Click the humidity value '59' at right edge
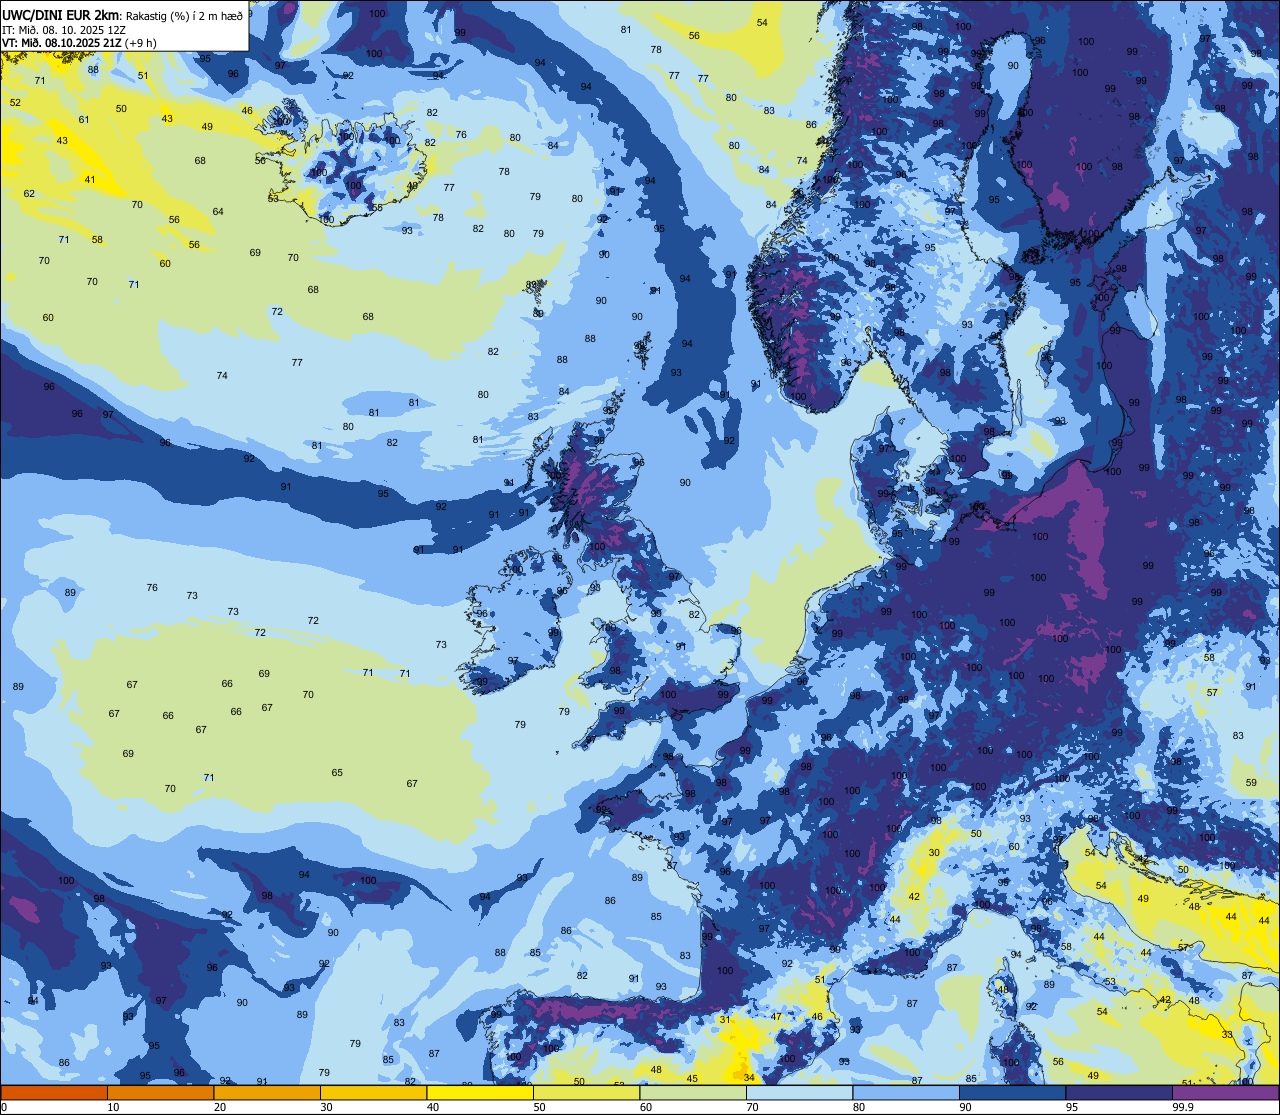This screenshot has height=1115, width=1280. (1251, 783)
